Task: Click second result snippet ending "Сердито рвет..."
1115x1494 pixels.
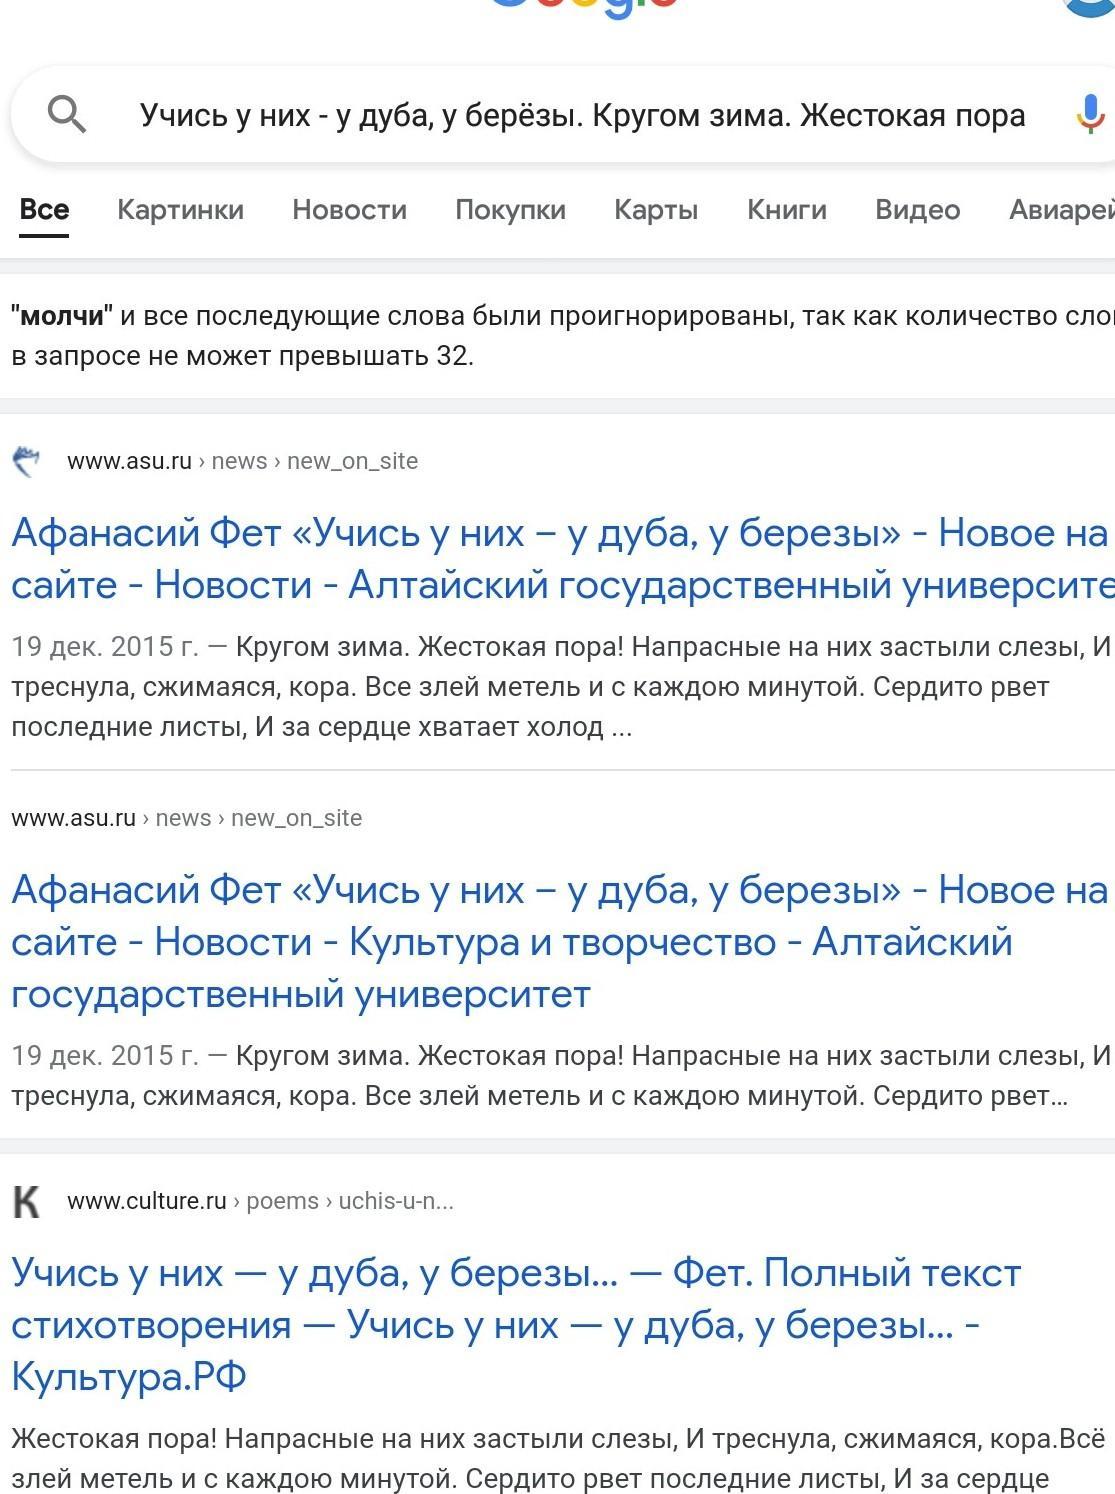Action: tap(561, 1076)
